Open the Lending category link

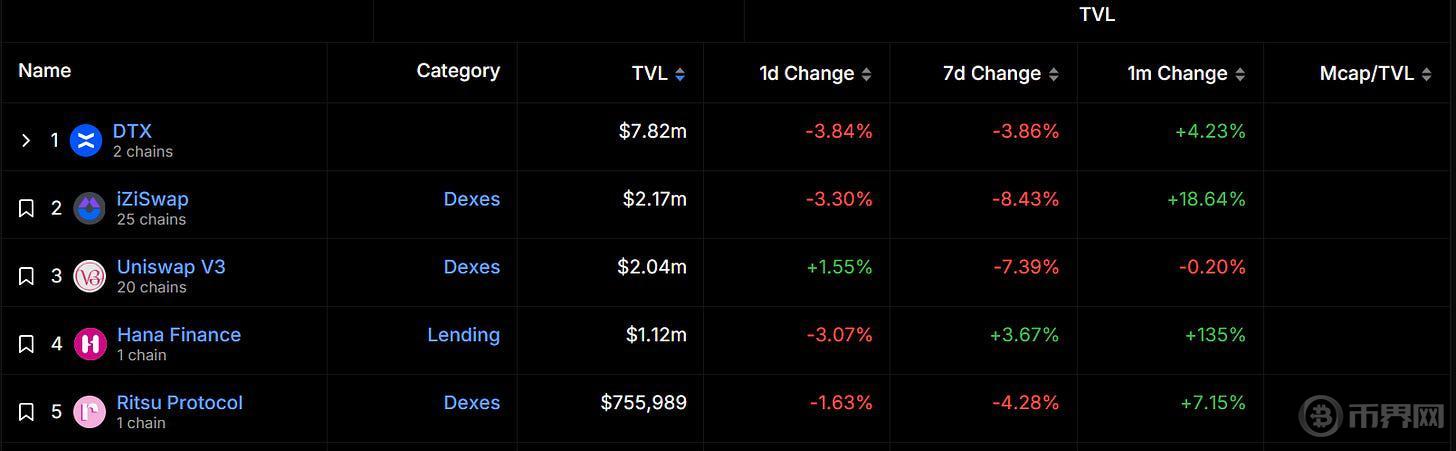(463, 335)
